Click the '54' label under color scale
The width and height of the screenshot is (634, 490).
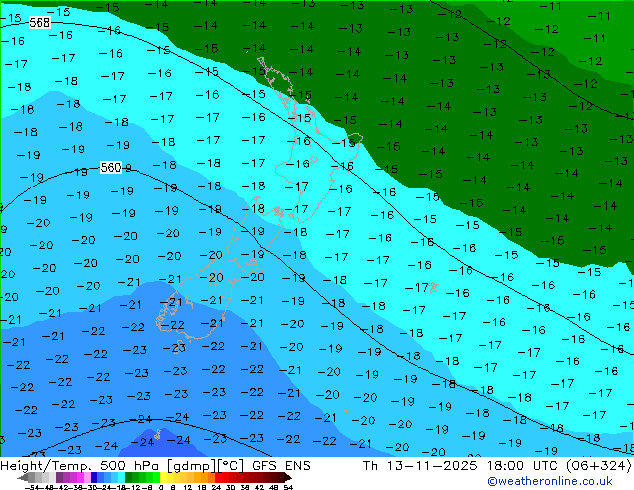click(x=287, y=487)
